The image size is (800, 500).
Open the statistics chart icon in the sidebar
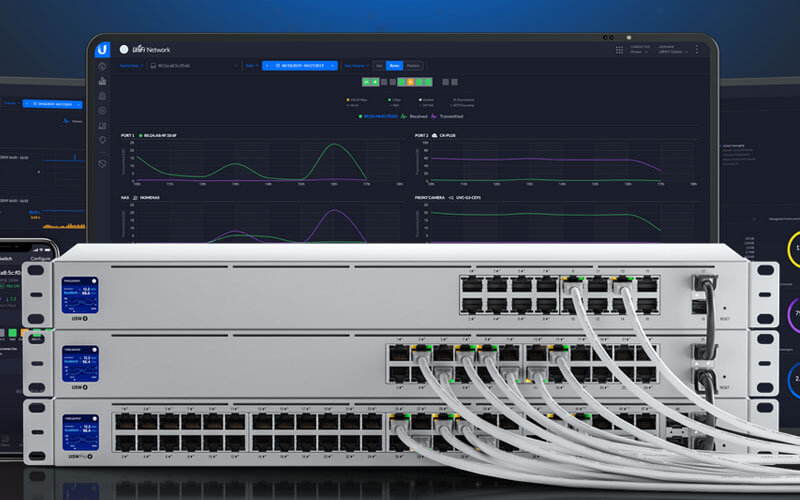pos(102,80)
